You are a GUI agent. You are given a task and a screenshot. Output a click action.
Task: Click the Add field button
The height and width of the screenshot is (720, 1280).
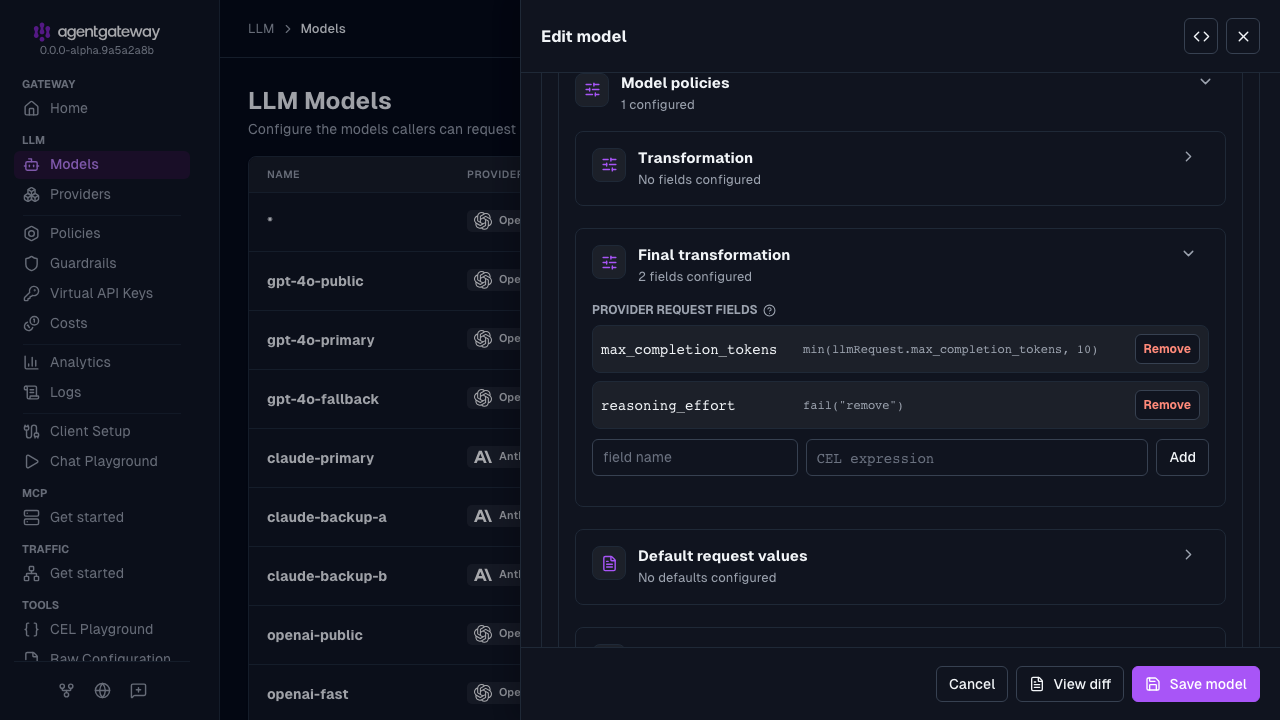click(x=1182, y=457)
